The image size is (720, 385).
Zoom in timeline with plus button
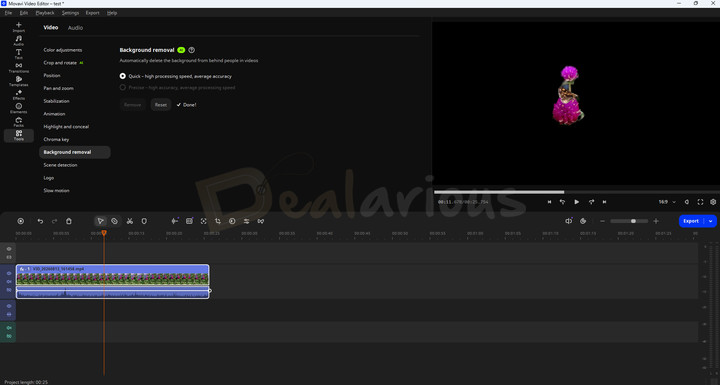[656, 221]
